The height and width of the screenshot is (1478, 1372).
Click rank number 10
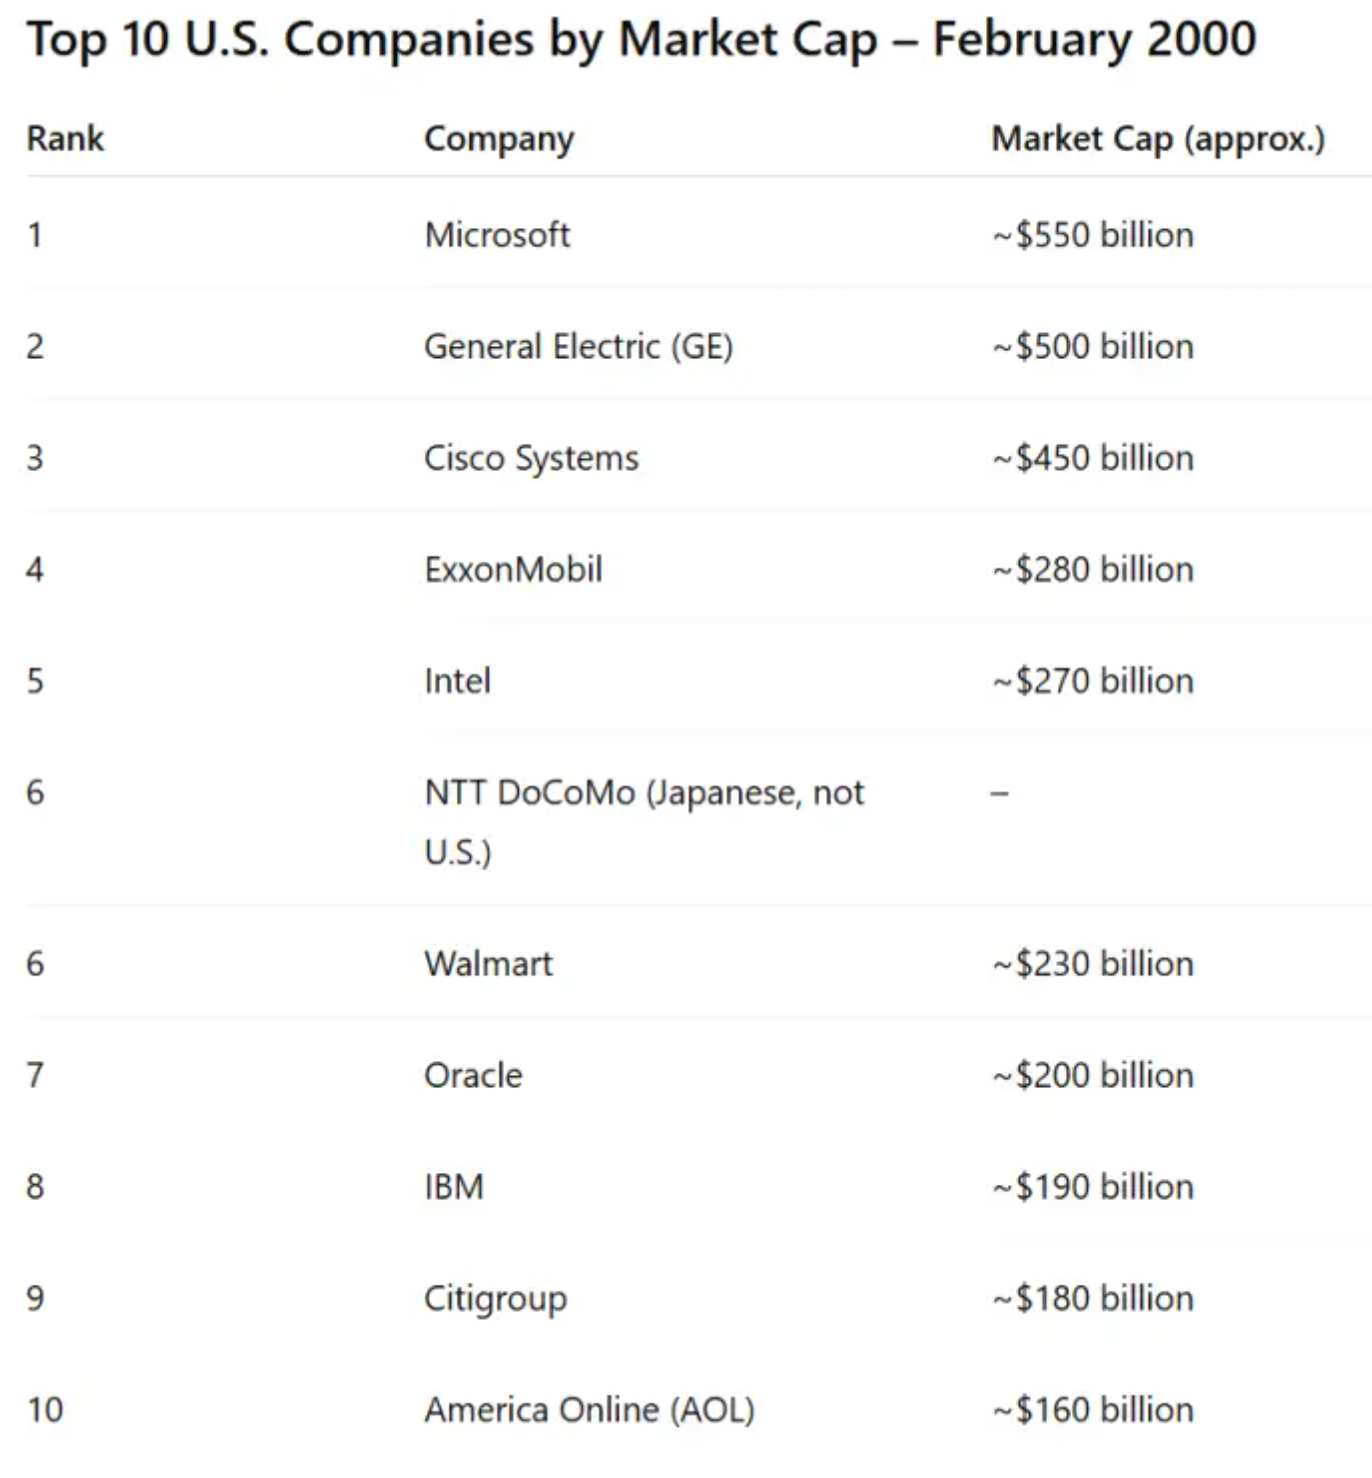(x=45, y=1410)
